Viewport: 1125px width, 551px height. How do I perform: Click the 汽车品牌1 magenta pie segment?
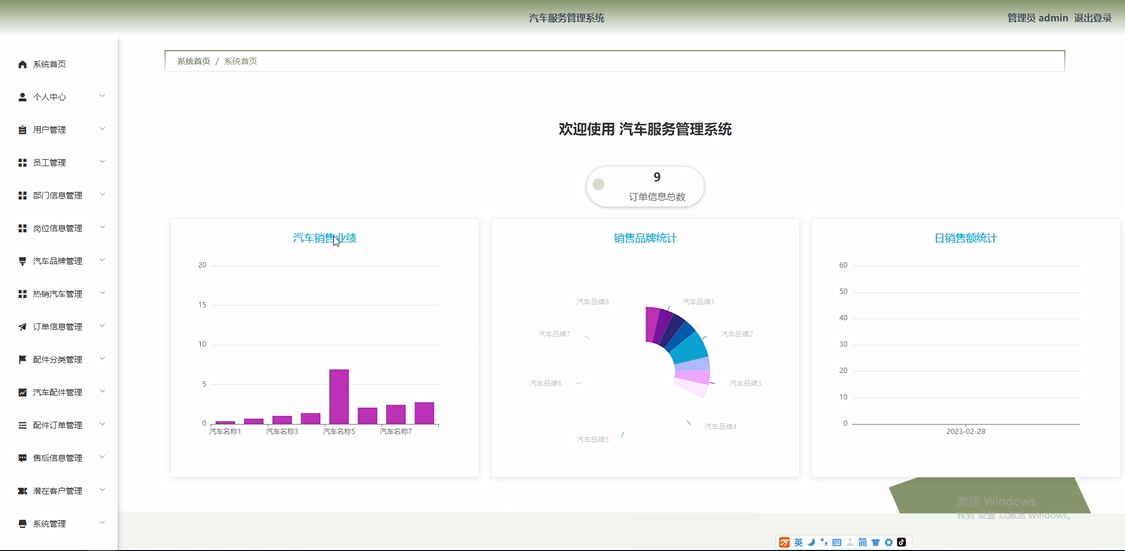click(653, 324)
